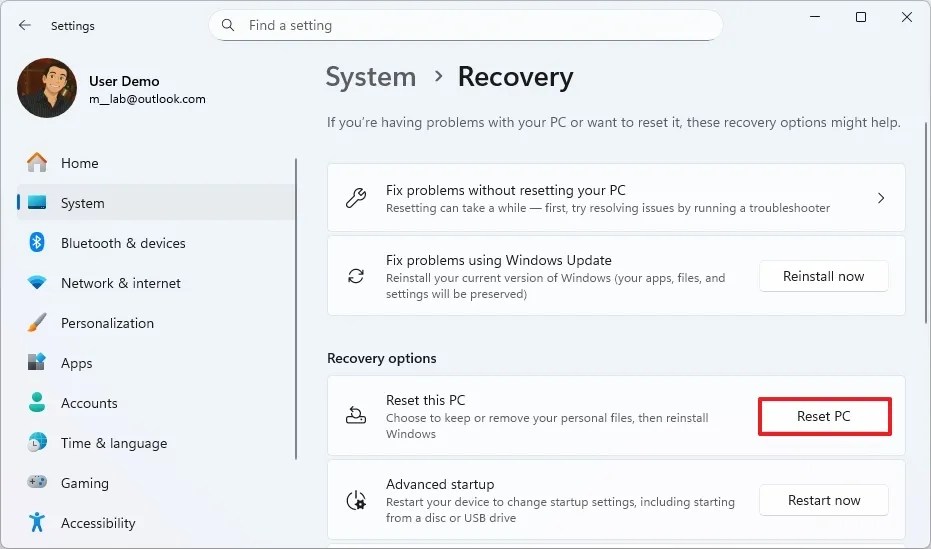
Task: Select System in the sidebar
Action: tap(156, 202)
